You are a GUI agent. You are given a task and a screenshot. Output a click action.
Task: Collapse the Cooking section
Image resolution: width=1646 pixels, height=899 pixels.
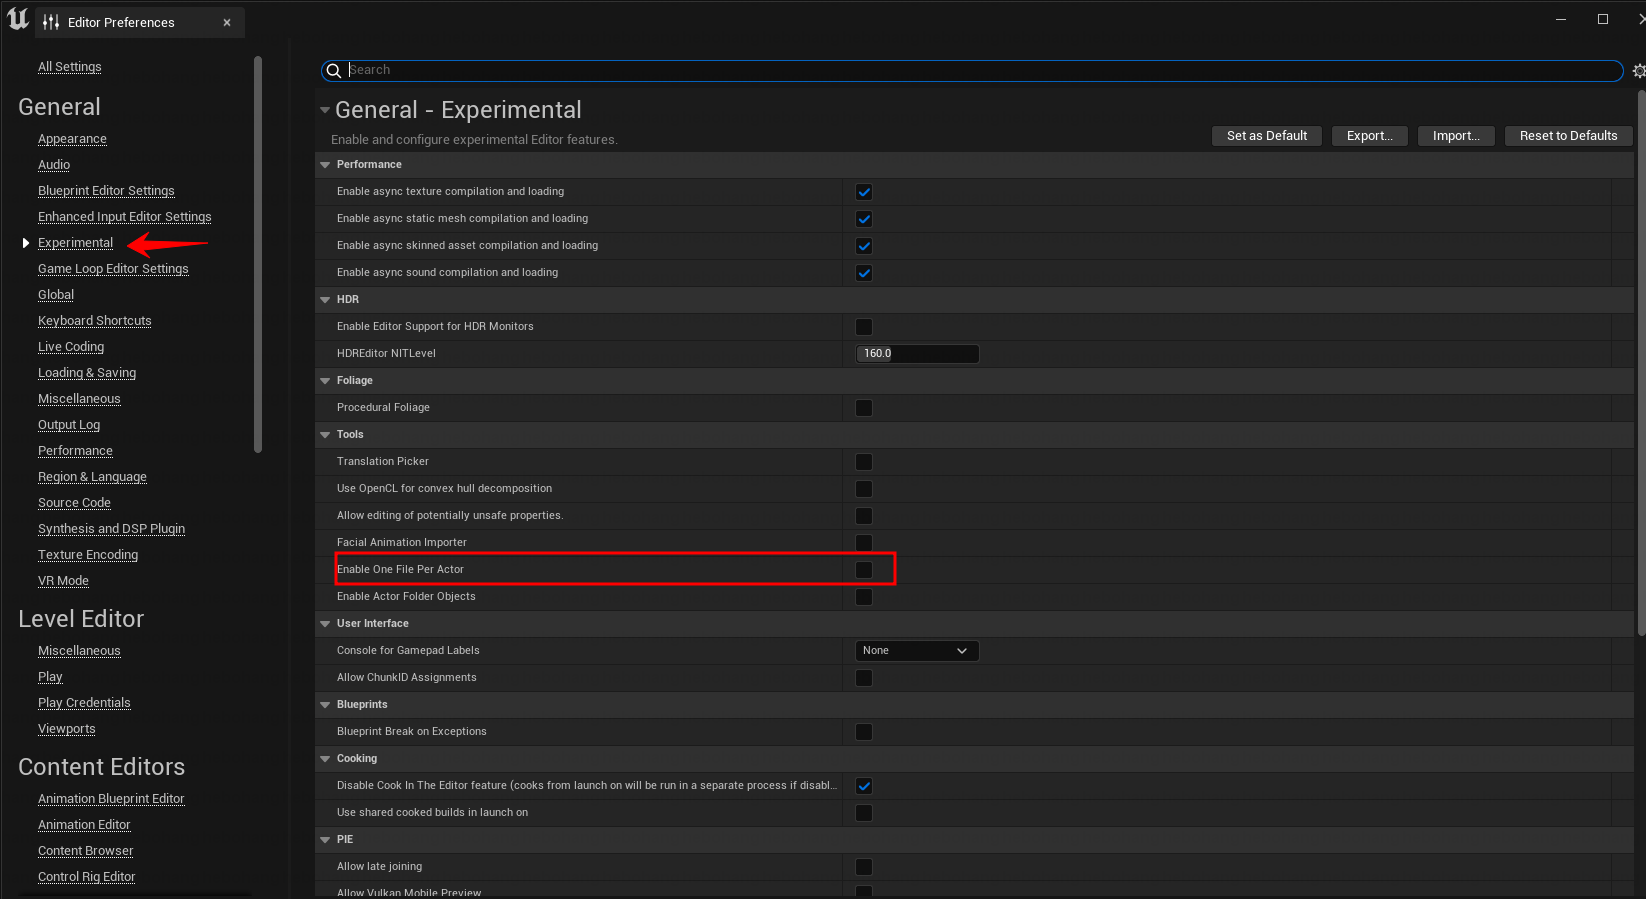pyautogui.click(x=325, y=759)
